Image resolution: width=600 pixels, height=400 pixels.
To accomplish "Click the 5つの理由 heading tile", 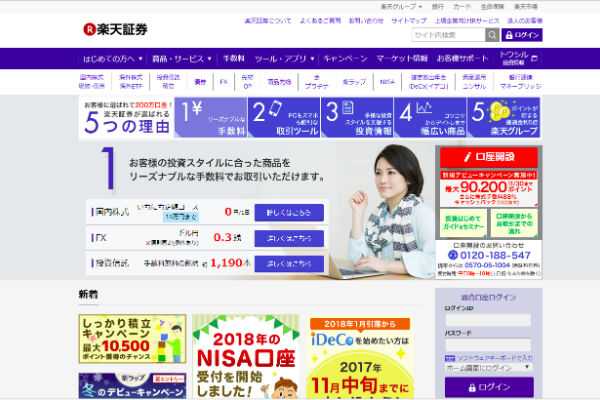I will click(126, 118).
